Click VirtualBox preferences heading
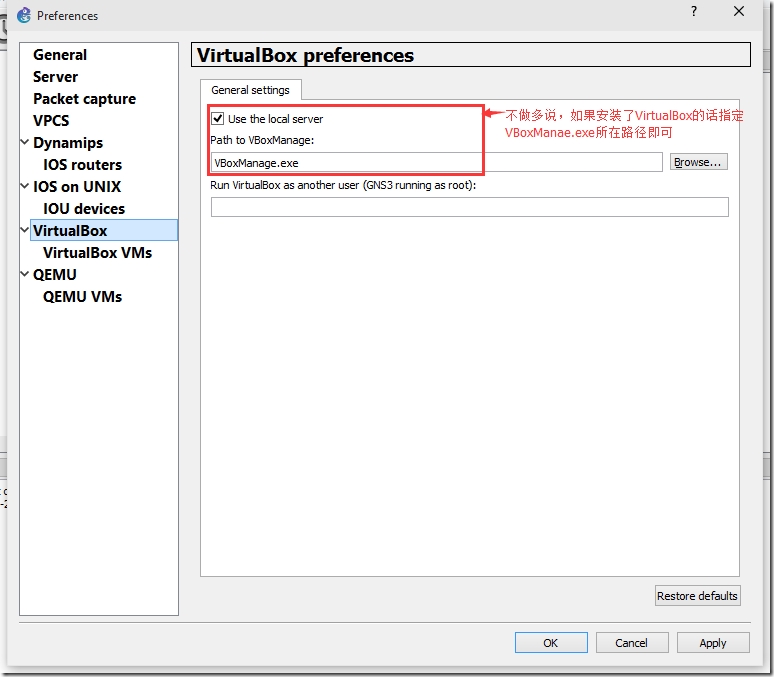 coord(305,55)
